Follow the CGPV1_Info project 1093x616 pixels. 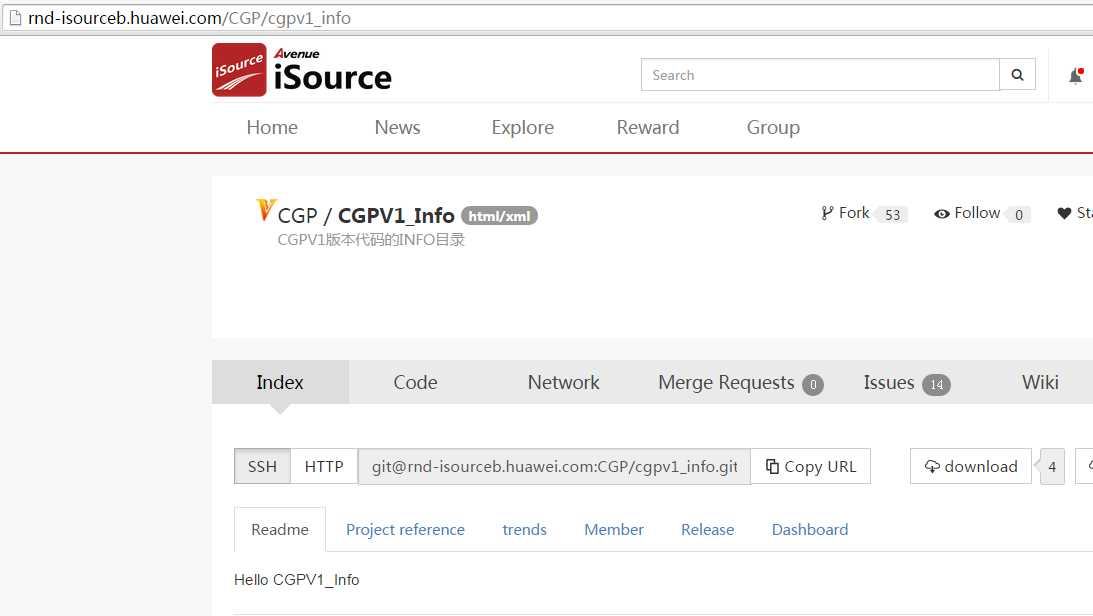click(x=967, y=213)
